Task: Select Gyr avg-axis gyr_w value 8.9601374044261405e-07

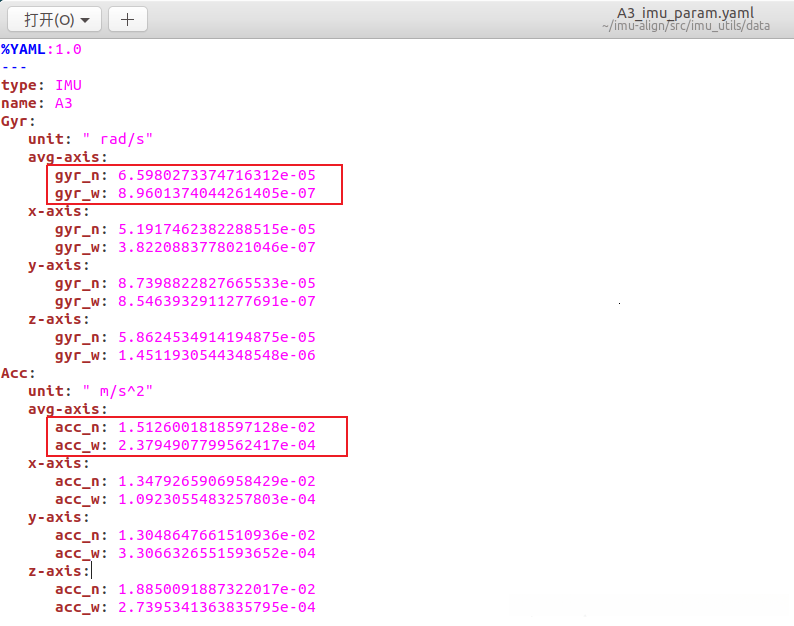Action: click(217, 193)
